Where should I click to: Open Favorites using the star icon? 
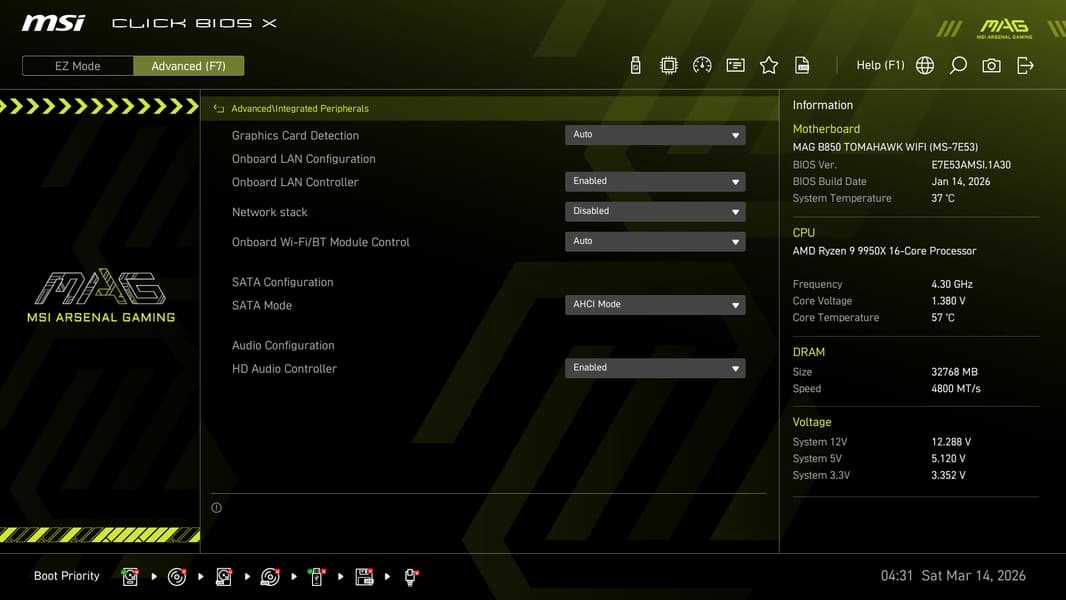(769, 65)
